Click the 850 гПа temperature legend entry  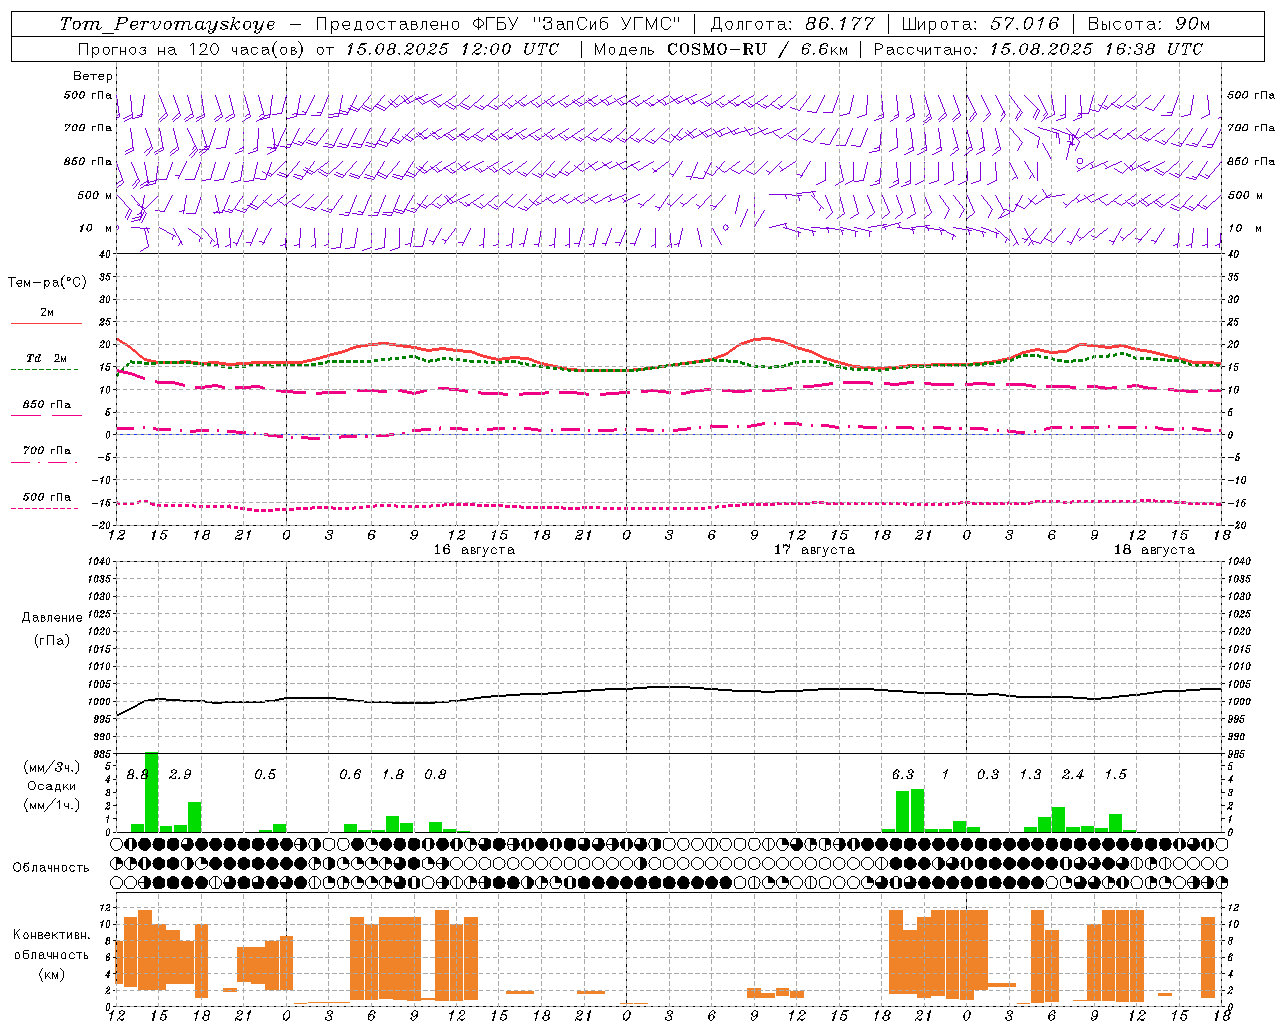tap(47, 404)
